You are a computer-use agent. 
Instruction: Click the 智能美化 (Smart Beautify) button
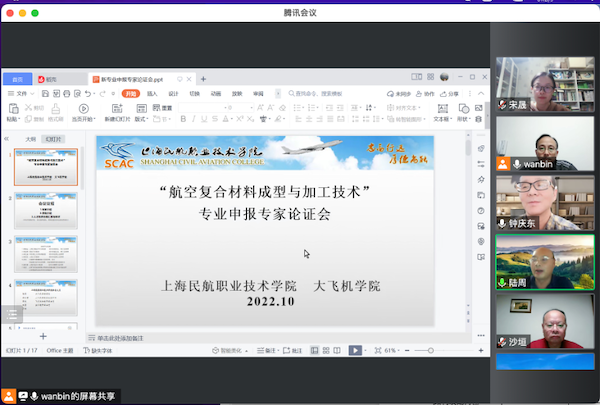point(230,350)
